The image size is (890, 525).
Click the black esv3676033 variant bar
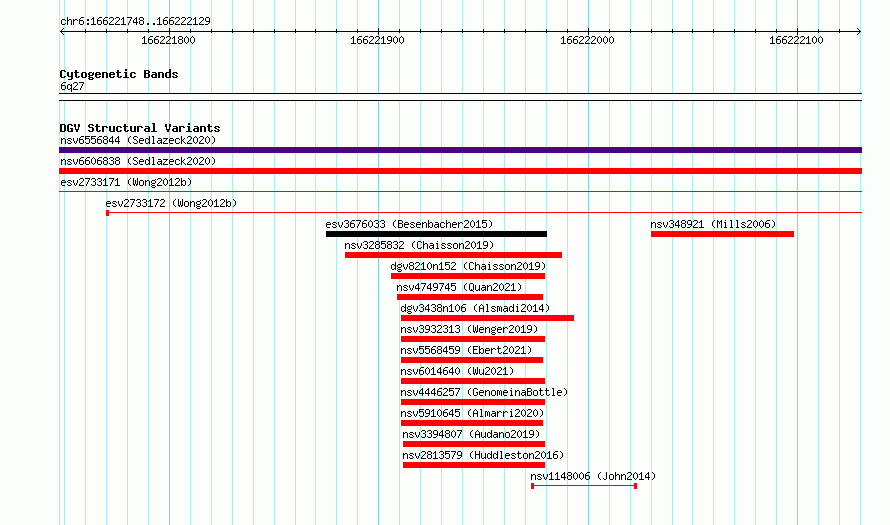click(436, 234)
